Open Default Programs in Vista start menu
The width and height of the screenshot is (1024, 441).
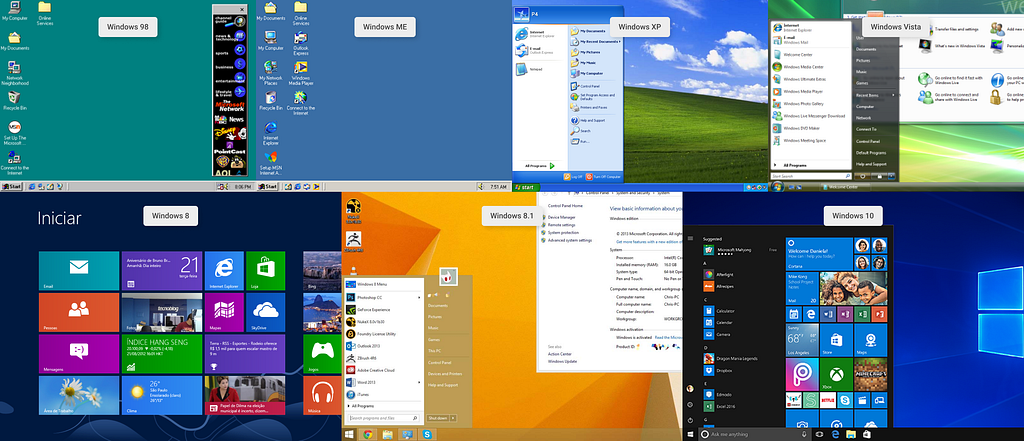pyautogui.click(x=871, y=152)
